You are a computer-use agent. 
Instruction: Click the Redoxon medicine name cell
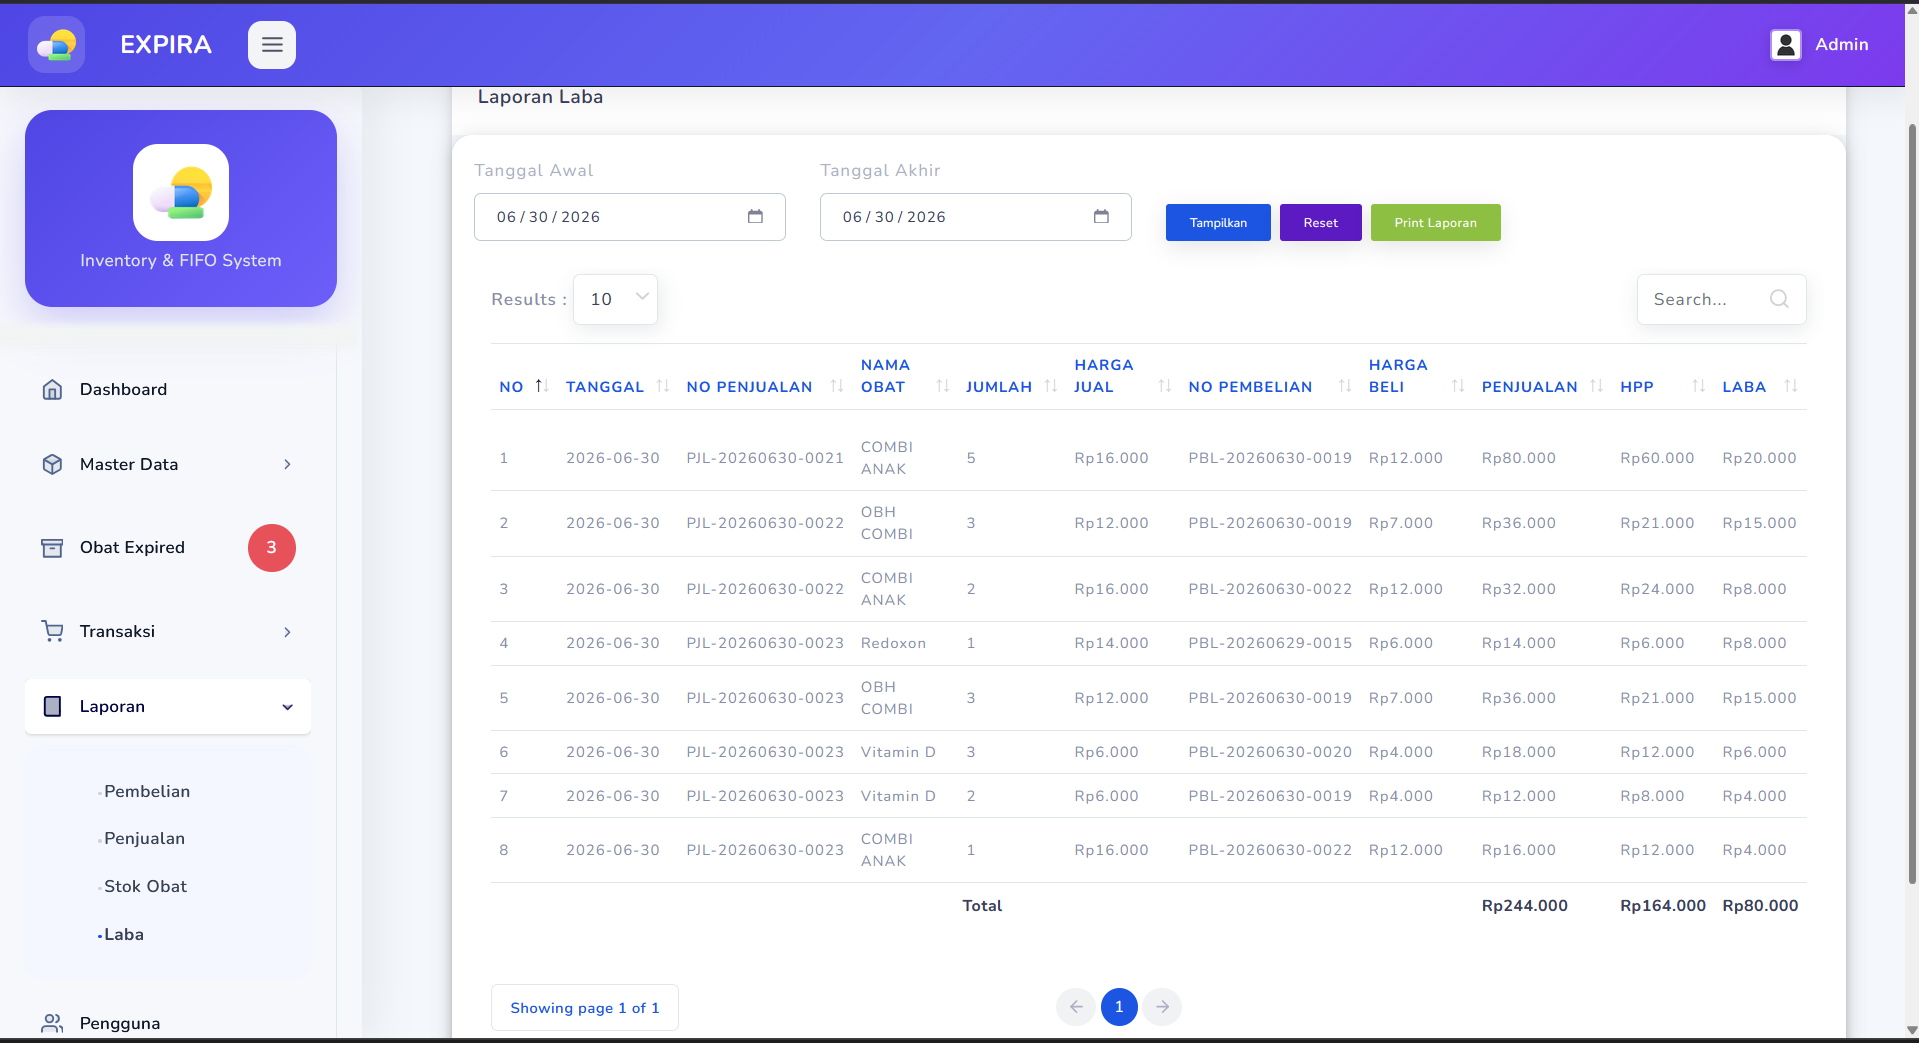click(x=893, y=644)
